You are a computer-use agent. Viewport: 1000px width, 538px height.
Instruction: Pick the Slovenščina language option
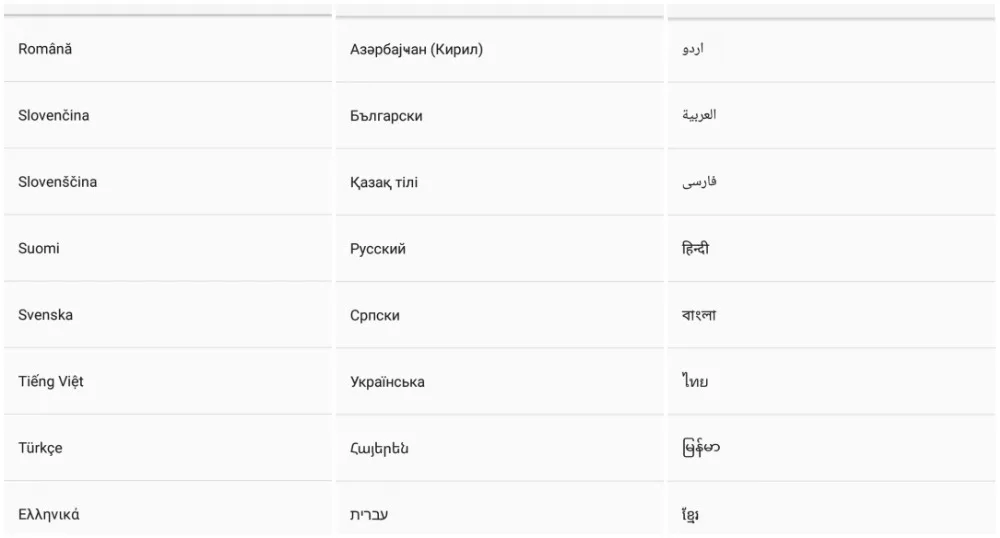pos(58,182)
